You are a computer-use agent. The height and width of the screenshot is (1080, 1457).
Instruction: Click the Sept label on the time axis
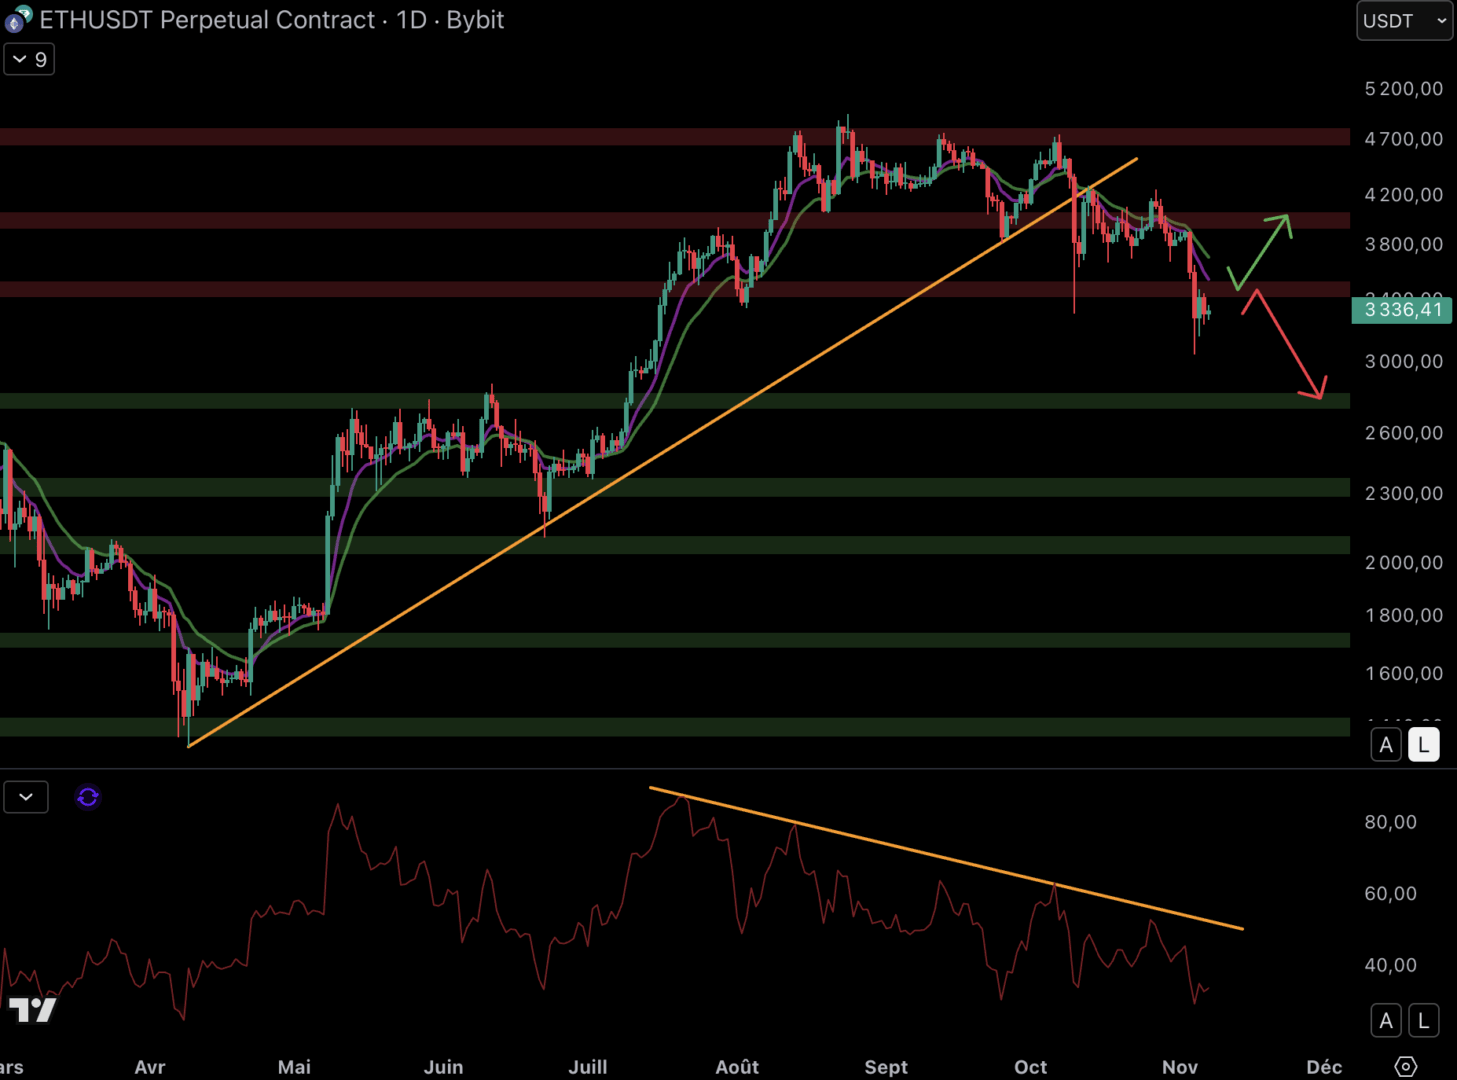pos(885,1067)
